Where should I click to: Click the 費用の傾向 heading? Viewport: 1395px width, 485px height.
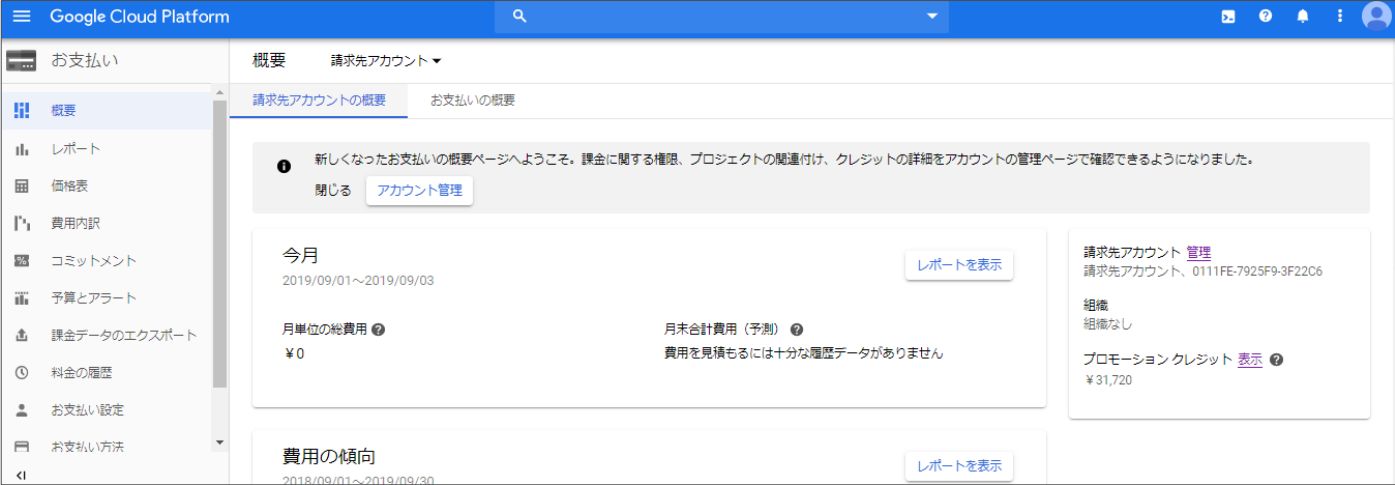point(329,455)
